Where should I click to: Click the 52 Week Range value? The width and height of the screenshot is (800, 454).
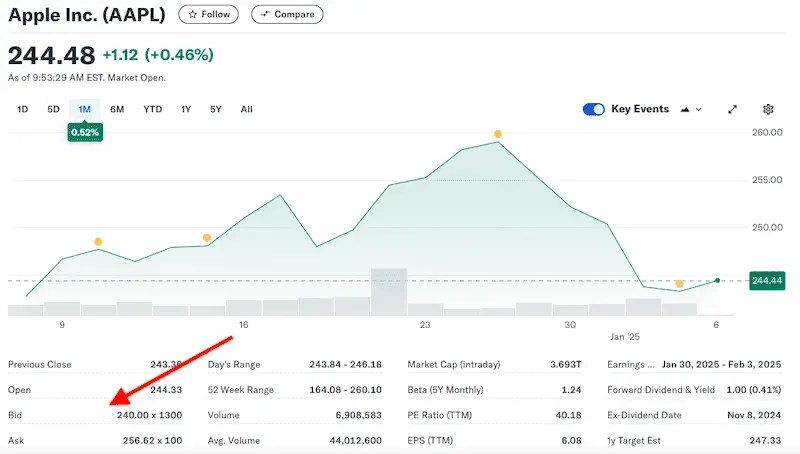[345, 390]
